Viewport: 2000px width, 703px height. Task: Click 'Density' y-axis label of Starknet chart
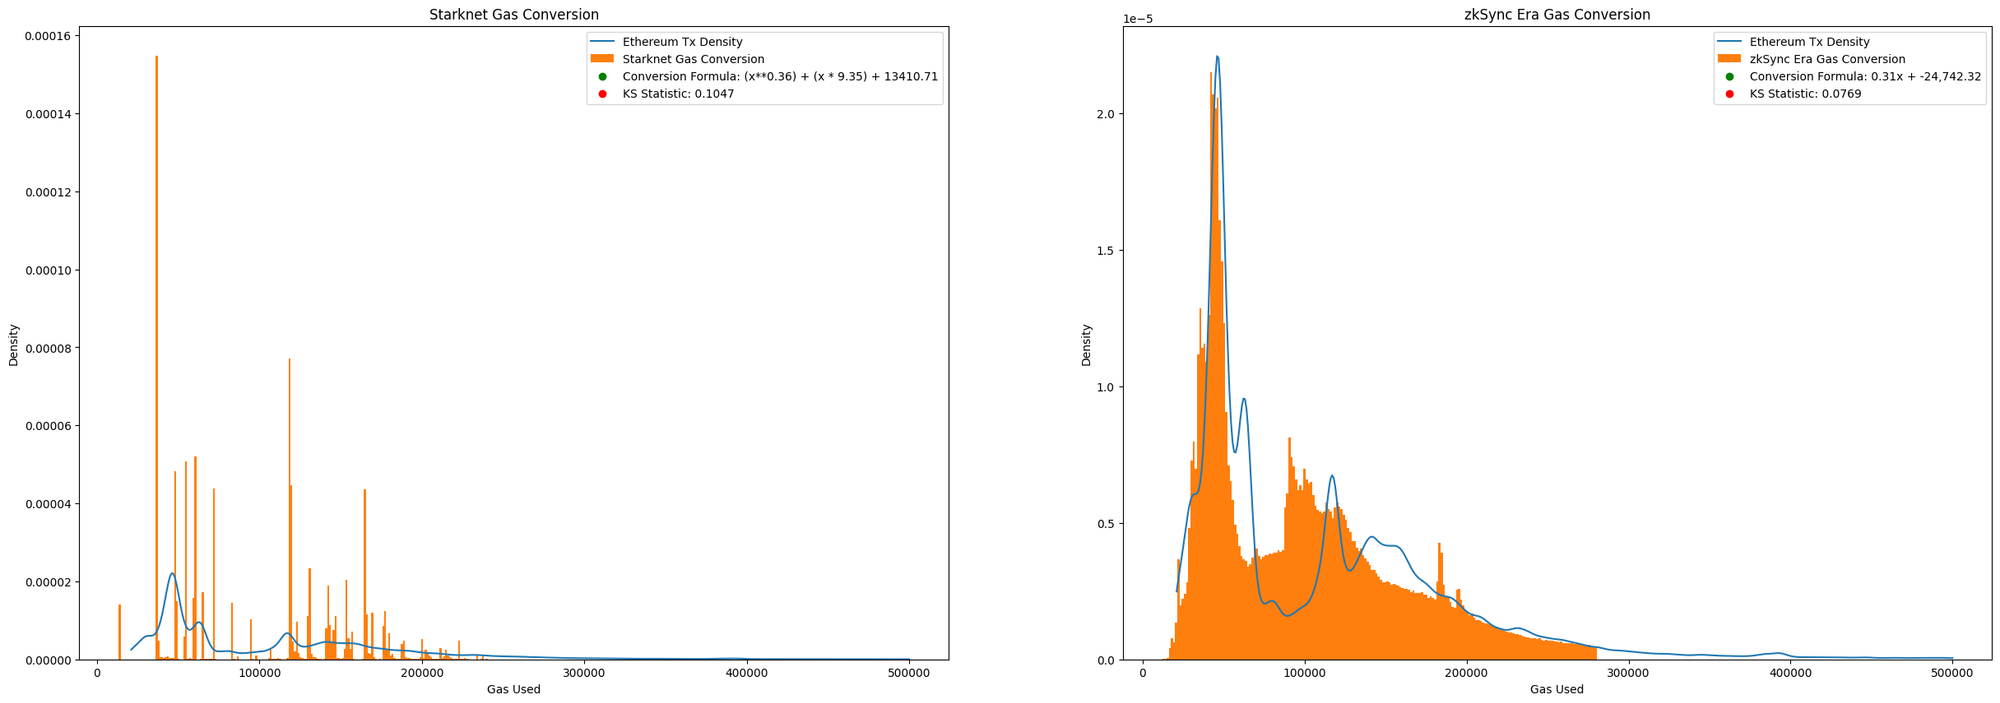(14, 344)
